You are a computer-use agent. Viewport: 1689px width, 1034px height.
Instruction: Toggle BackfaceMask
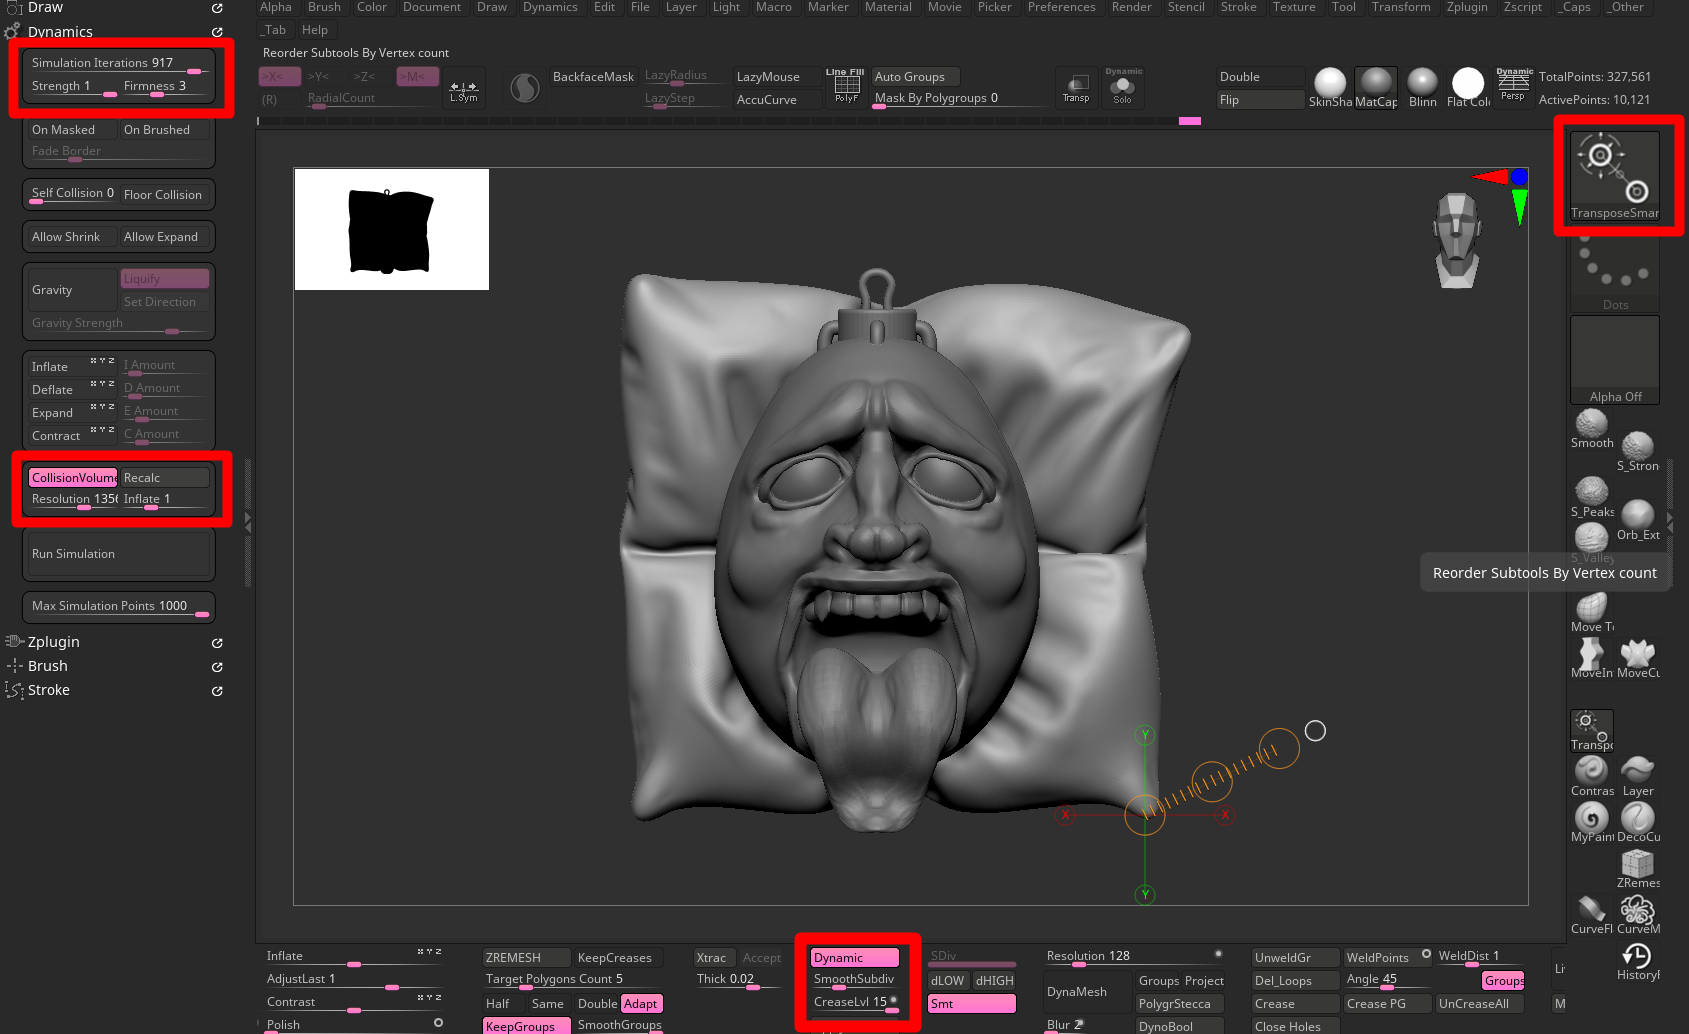[594, 77]
